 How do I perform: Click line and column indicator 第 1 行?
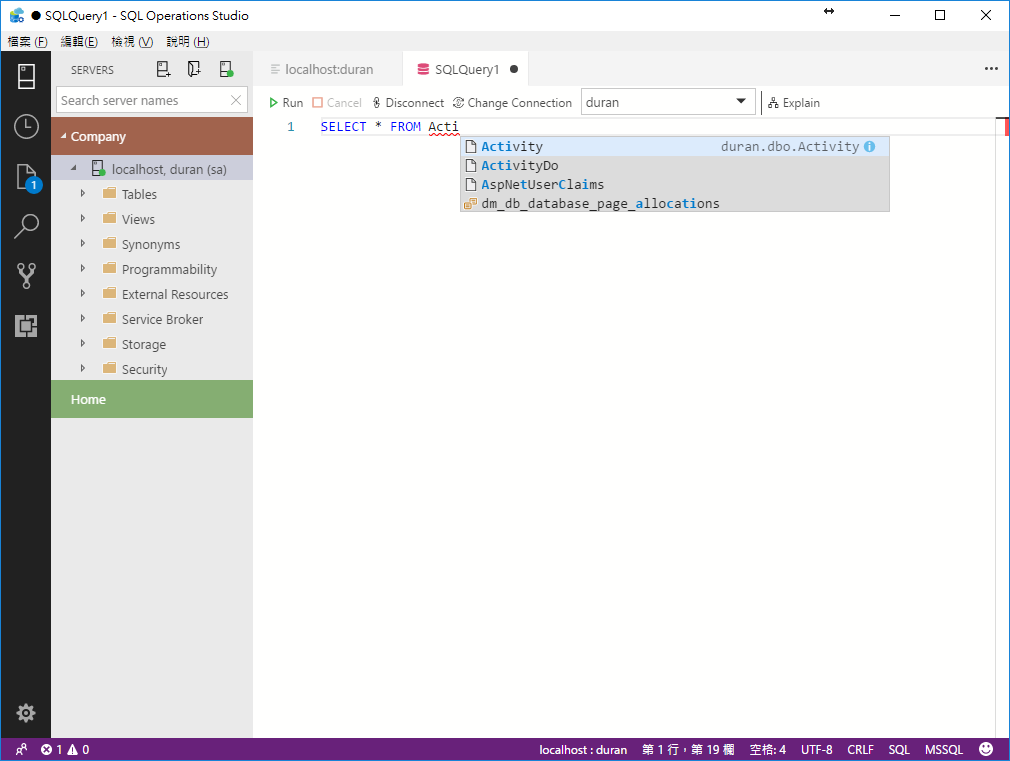coord(688,749)
